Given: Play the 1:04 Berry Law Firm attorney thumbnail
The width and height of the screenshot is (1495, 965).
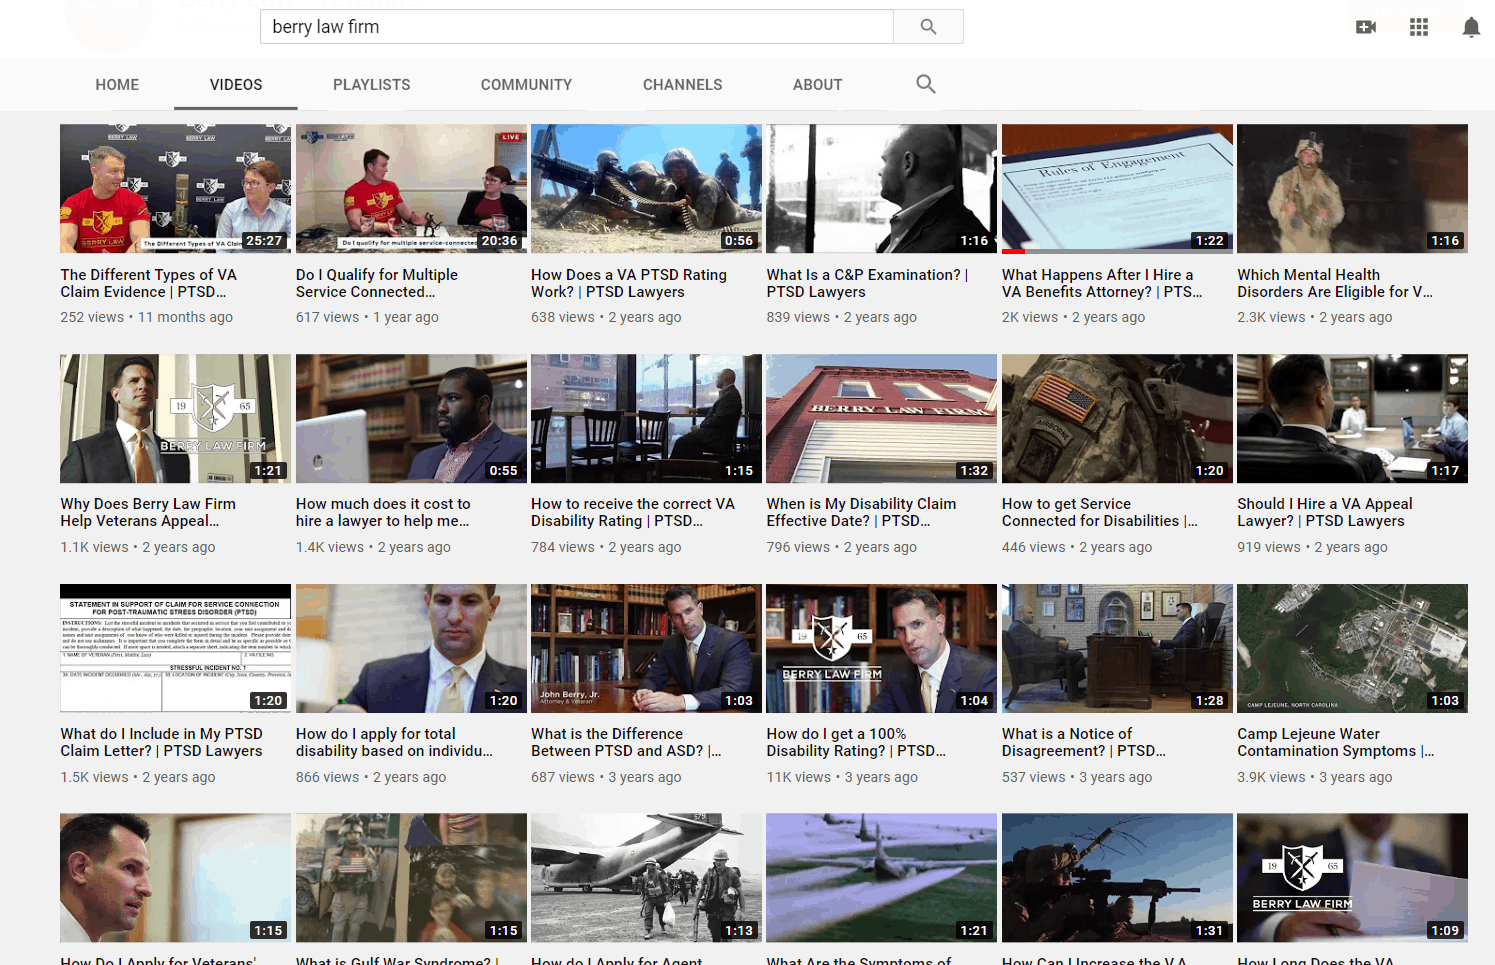Looking at the screenshot, I should [x=881, y=648].
